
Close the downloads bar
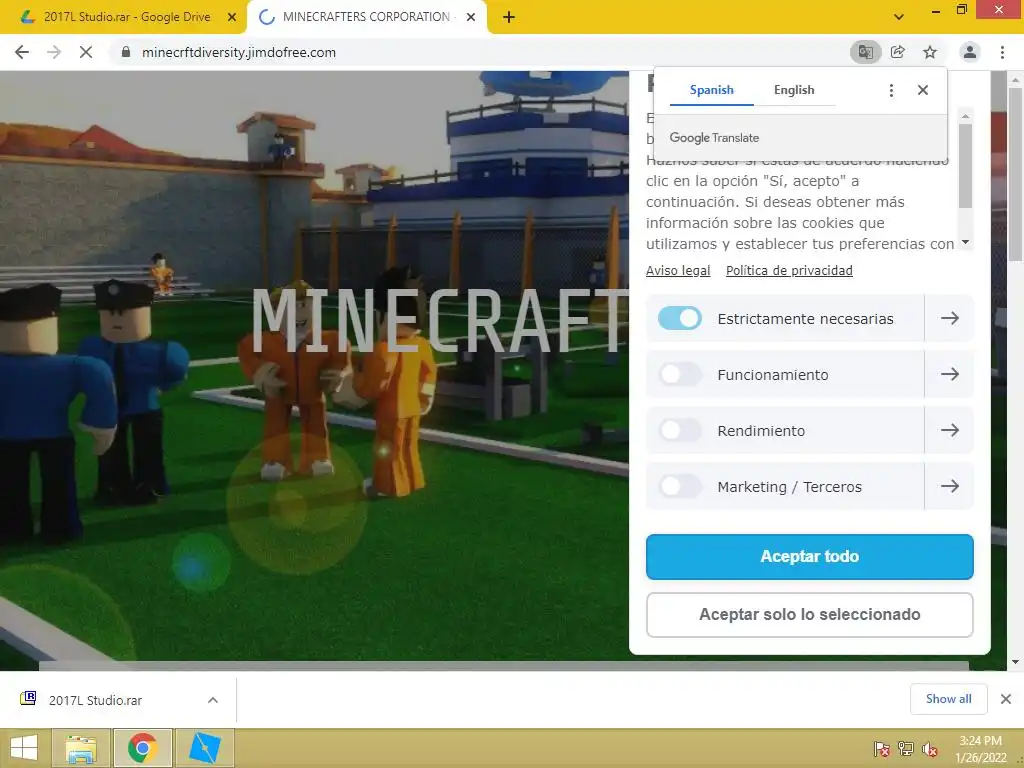point(1006,699)
